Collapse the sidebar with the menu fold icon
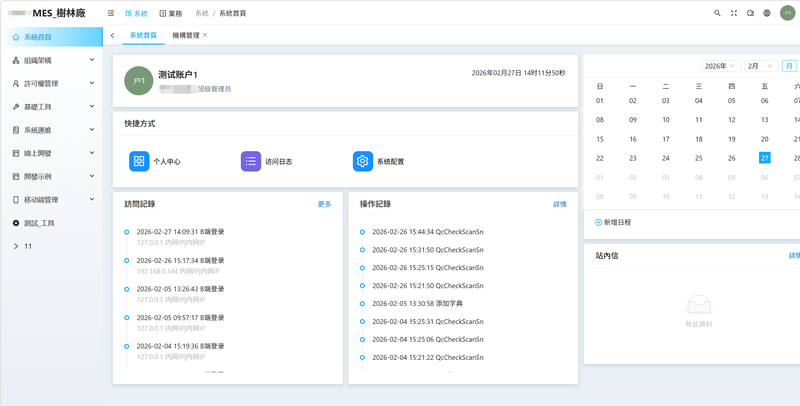 coord(111,13)
